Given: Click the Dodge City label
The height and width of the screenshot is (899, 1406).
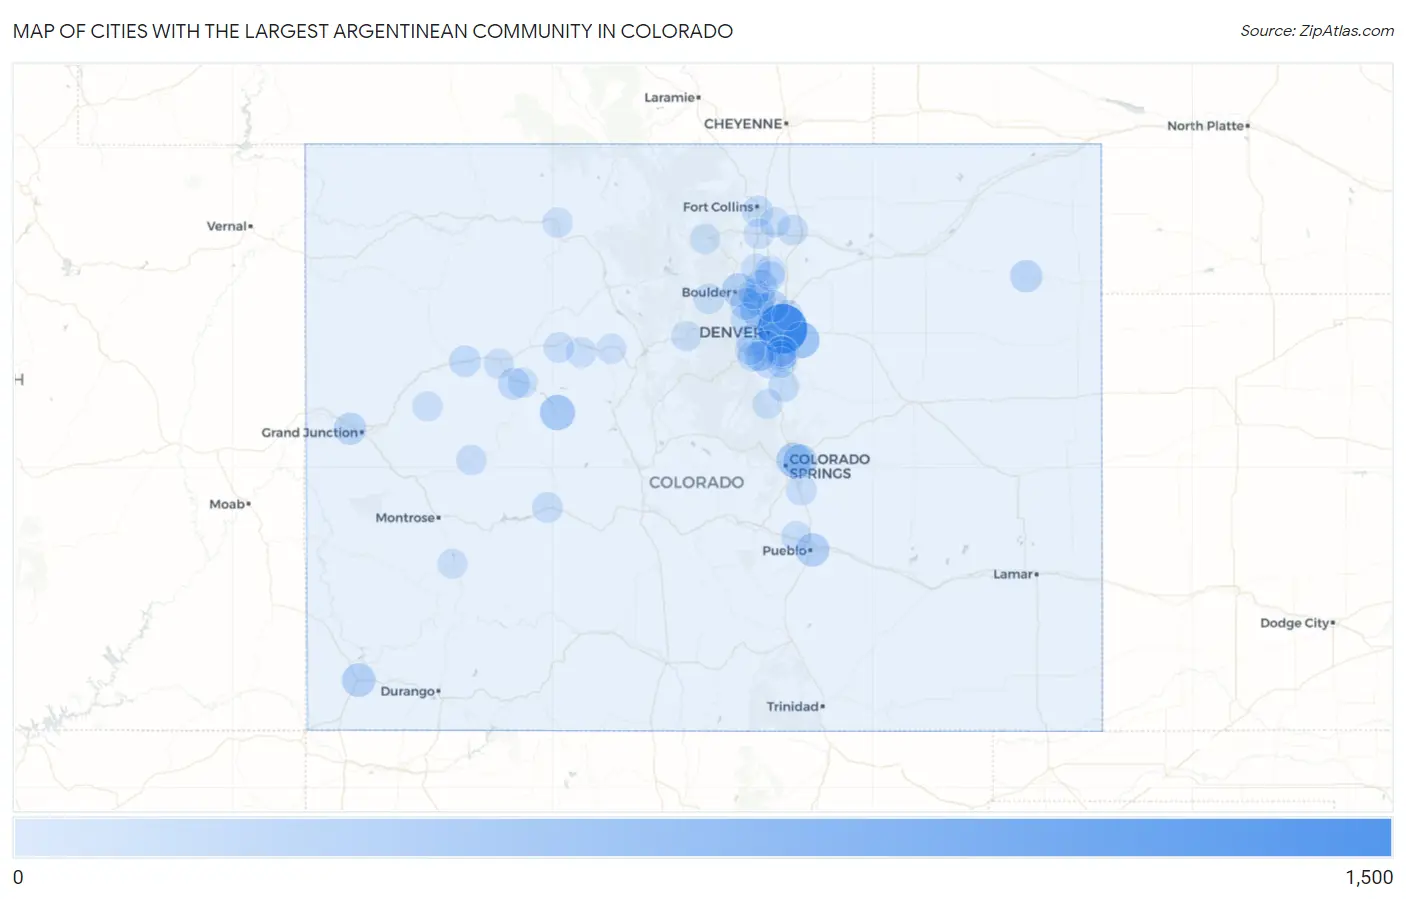Looking at the screenshot, I should (x=1297, y=623).
